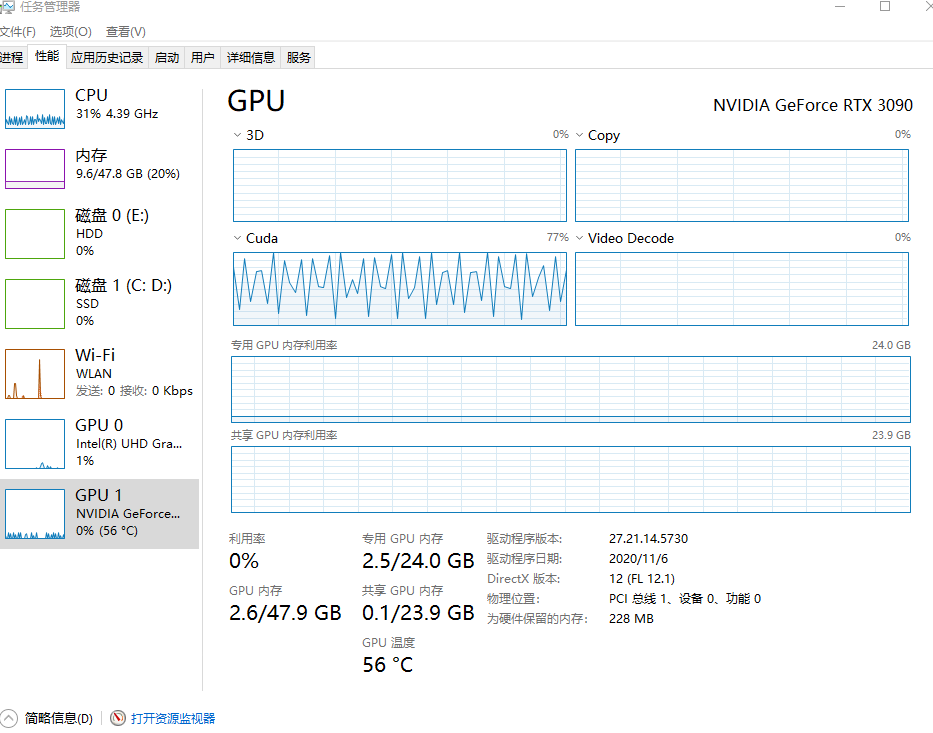Open the 查看 menu
The height and width of the screenshot is (733, 933).
tap(124, 31)
